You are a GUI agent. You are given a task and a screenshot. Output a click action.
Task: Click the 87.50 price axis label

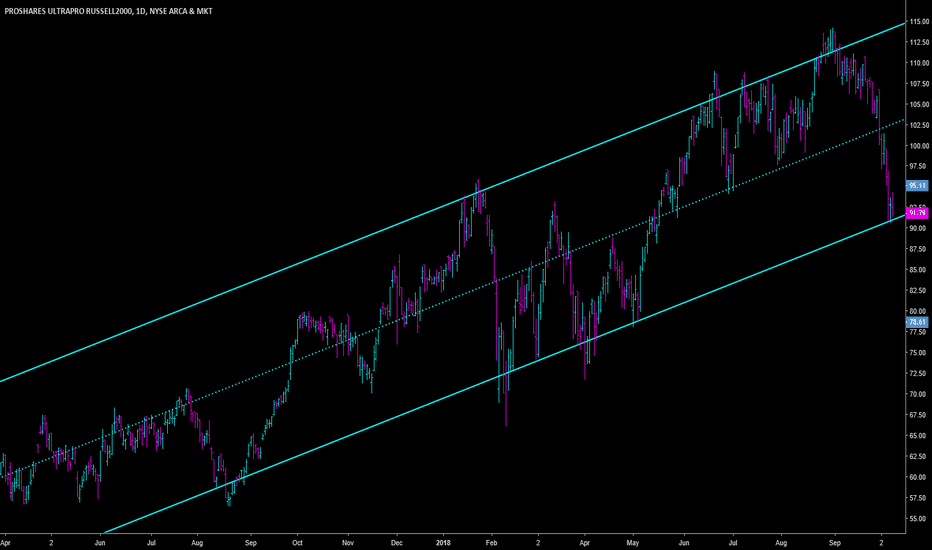tap(919, 249)
